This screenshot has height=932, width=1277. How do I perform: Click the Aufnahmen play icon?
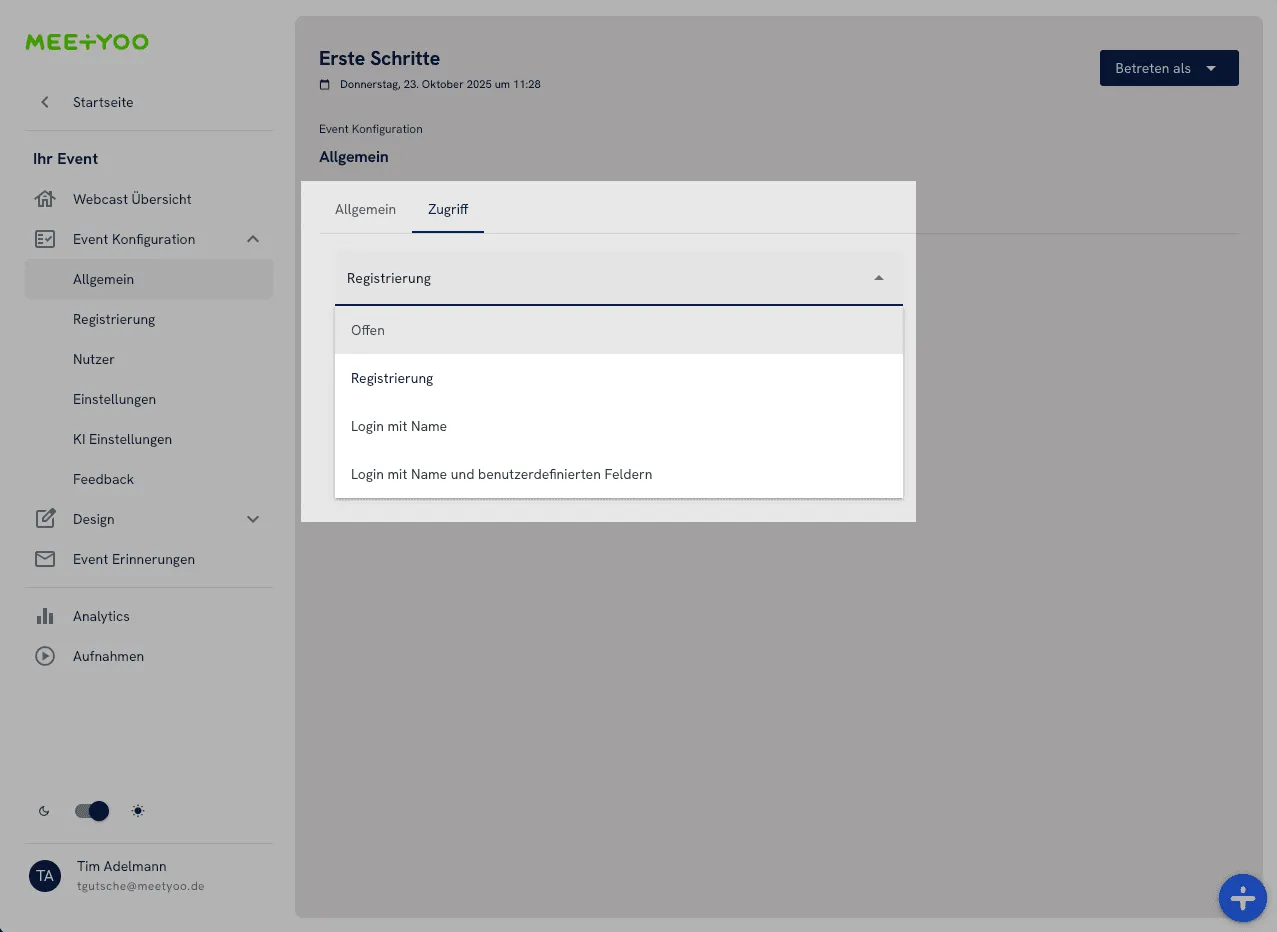pos(45,656)
